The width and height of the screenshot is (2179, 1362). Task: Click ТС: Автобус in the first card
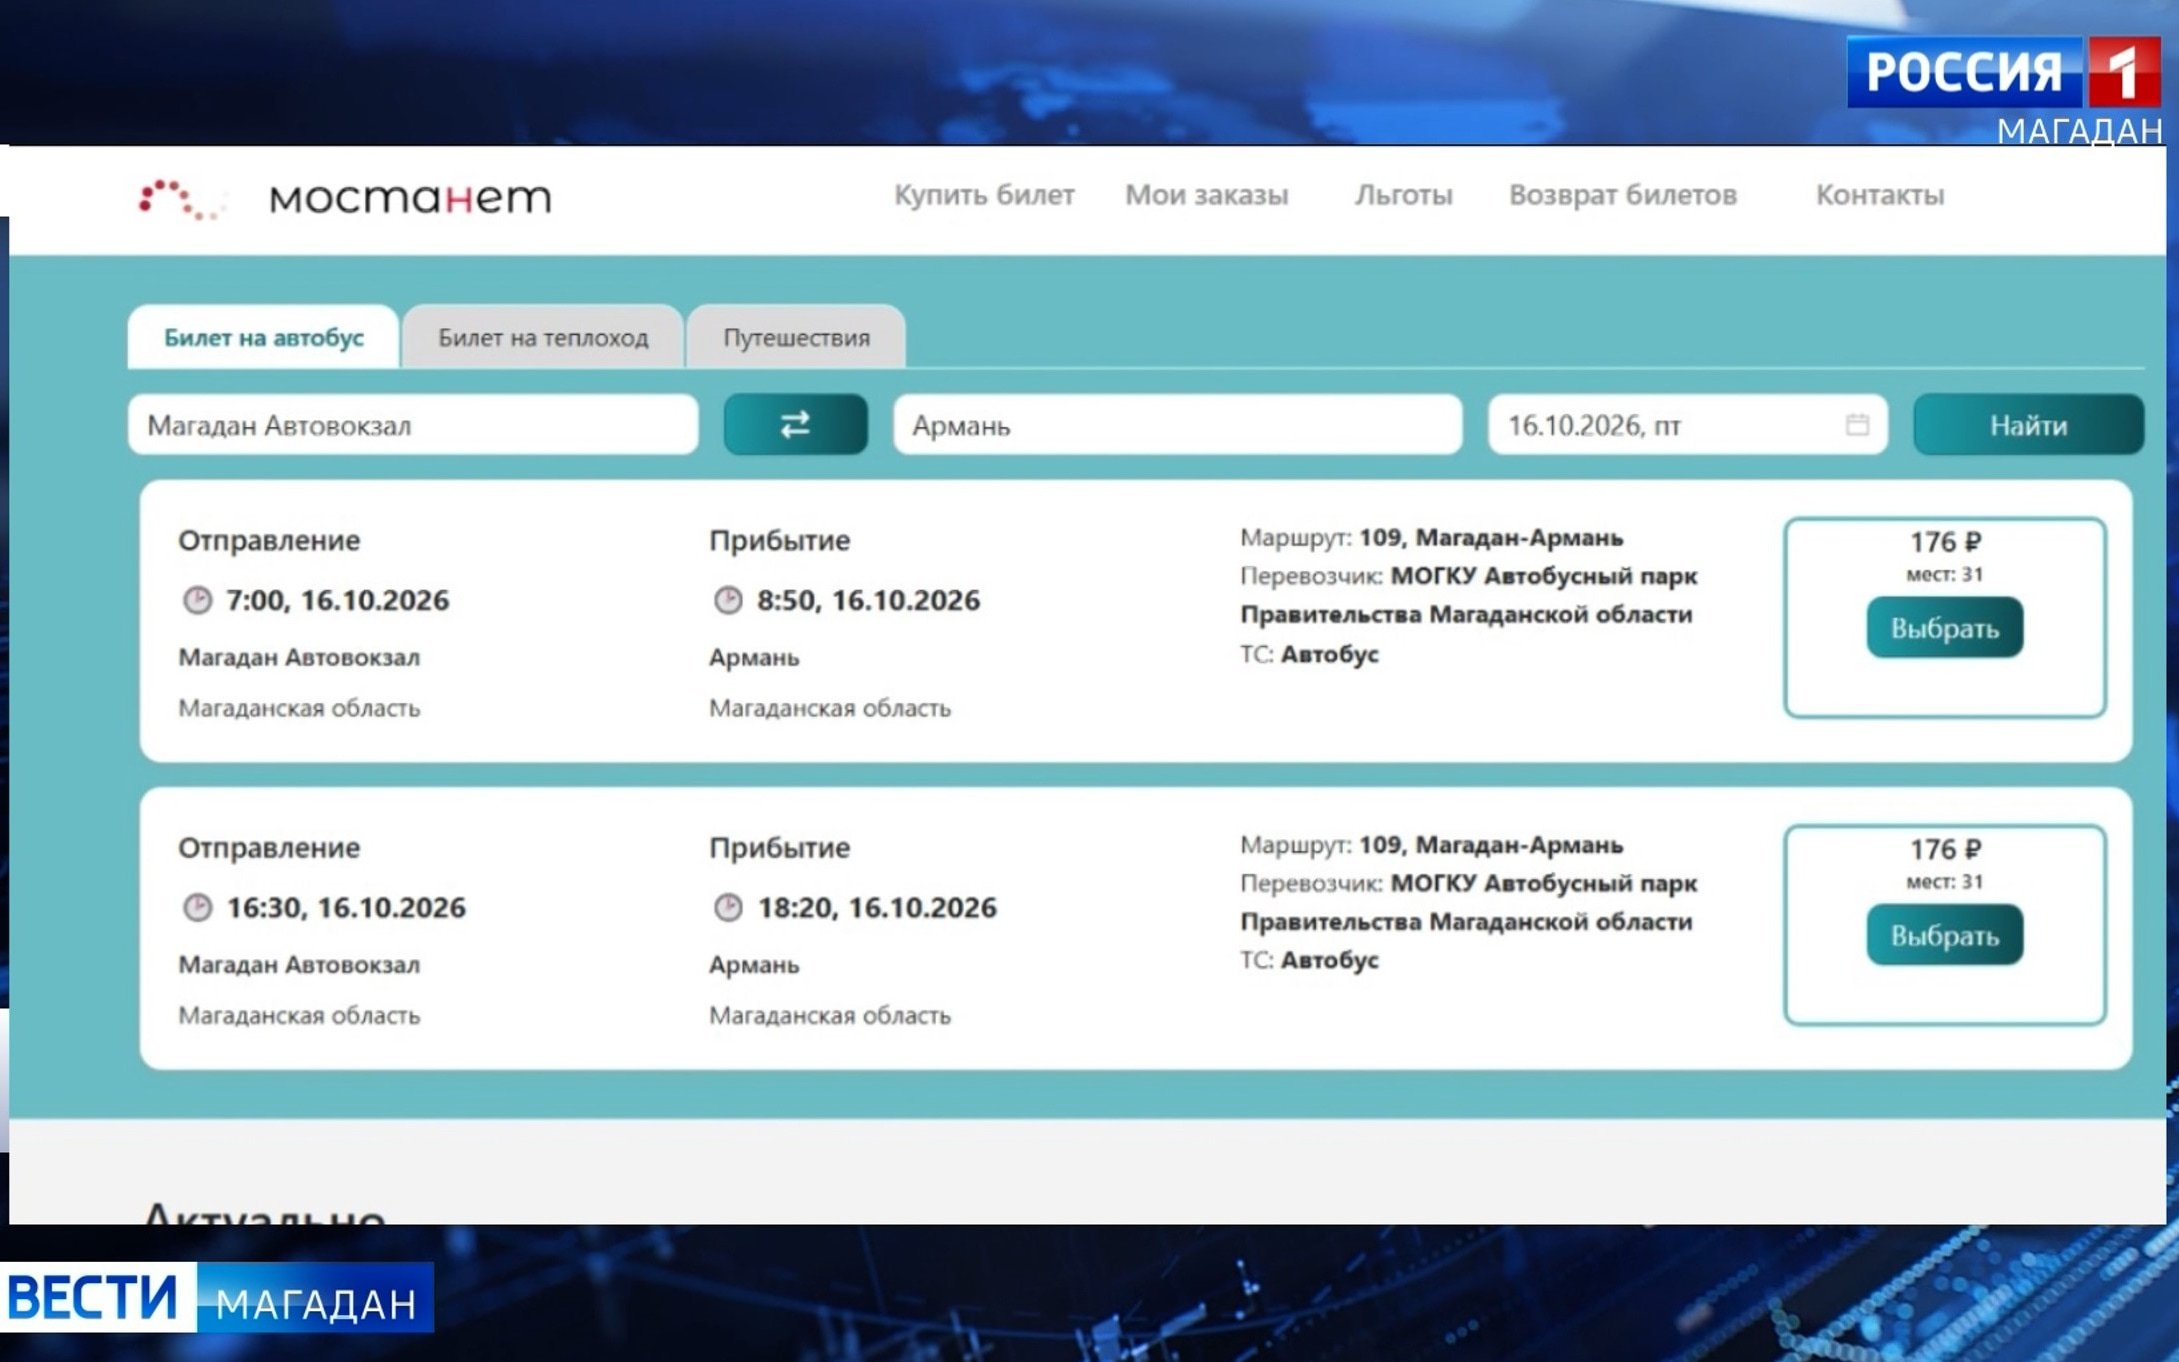1310,654
